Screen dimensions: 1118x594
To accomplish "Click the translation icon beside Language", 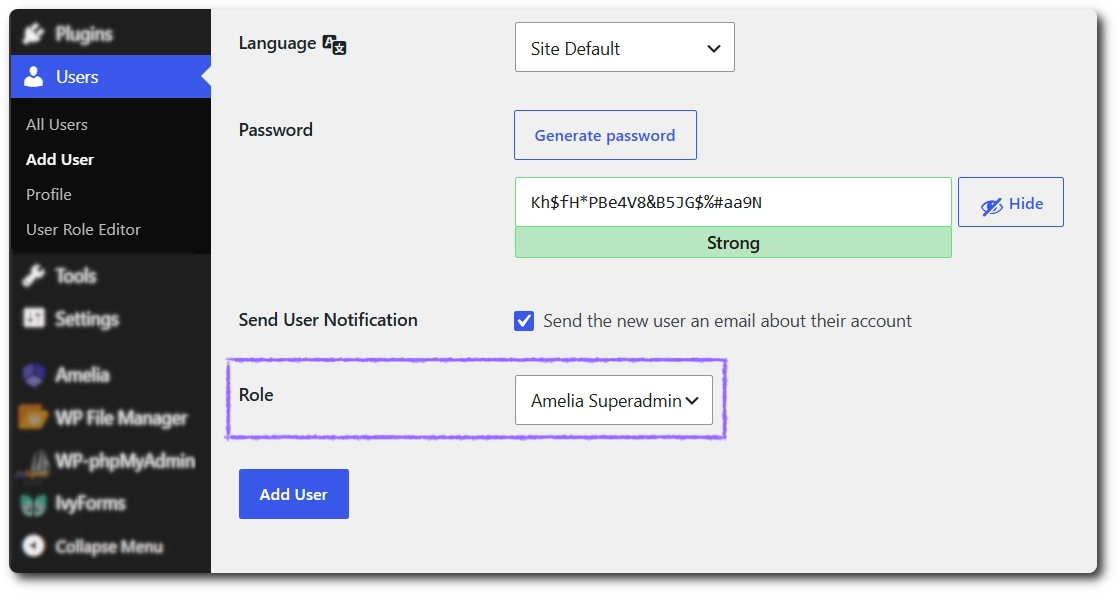I will pyautogui.click(x=334, y=44).
